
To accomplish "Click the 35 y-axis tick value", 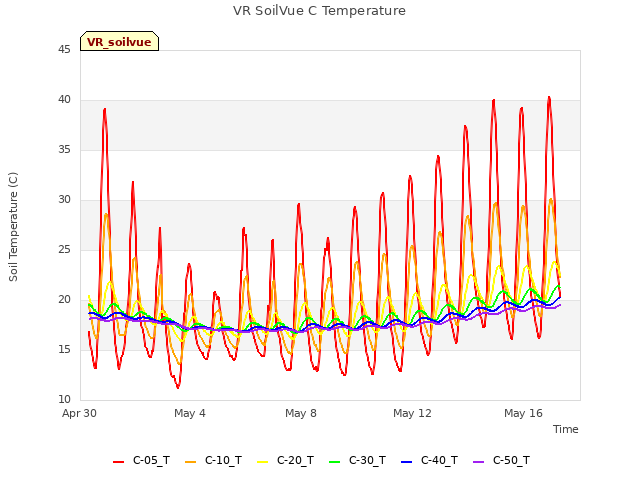I will [64, 149].
